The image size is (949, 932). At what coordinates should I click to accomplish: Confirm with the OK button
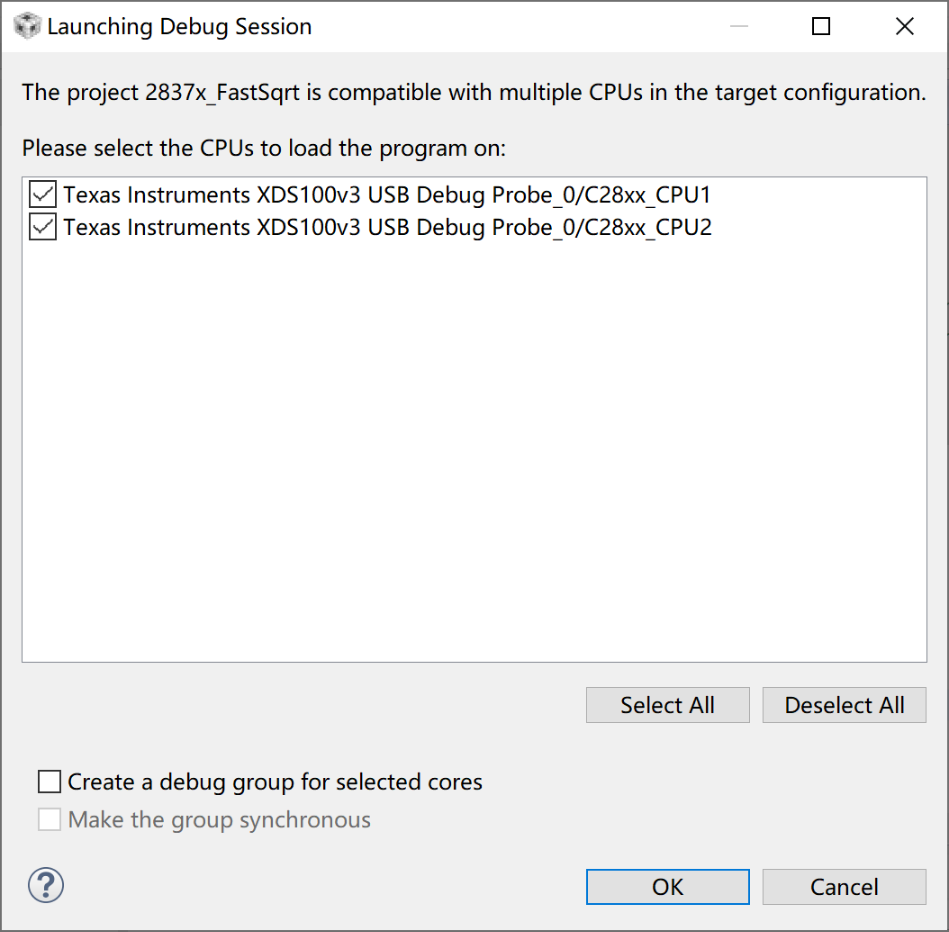coord(667,887)
